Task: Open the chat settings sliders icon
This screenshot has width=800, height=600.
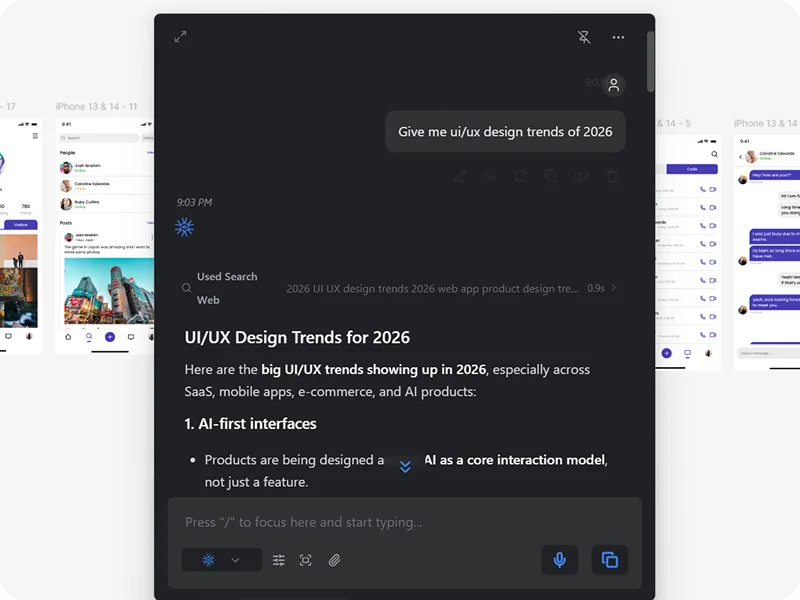Action: (279, 560)
